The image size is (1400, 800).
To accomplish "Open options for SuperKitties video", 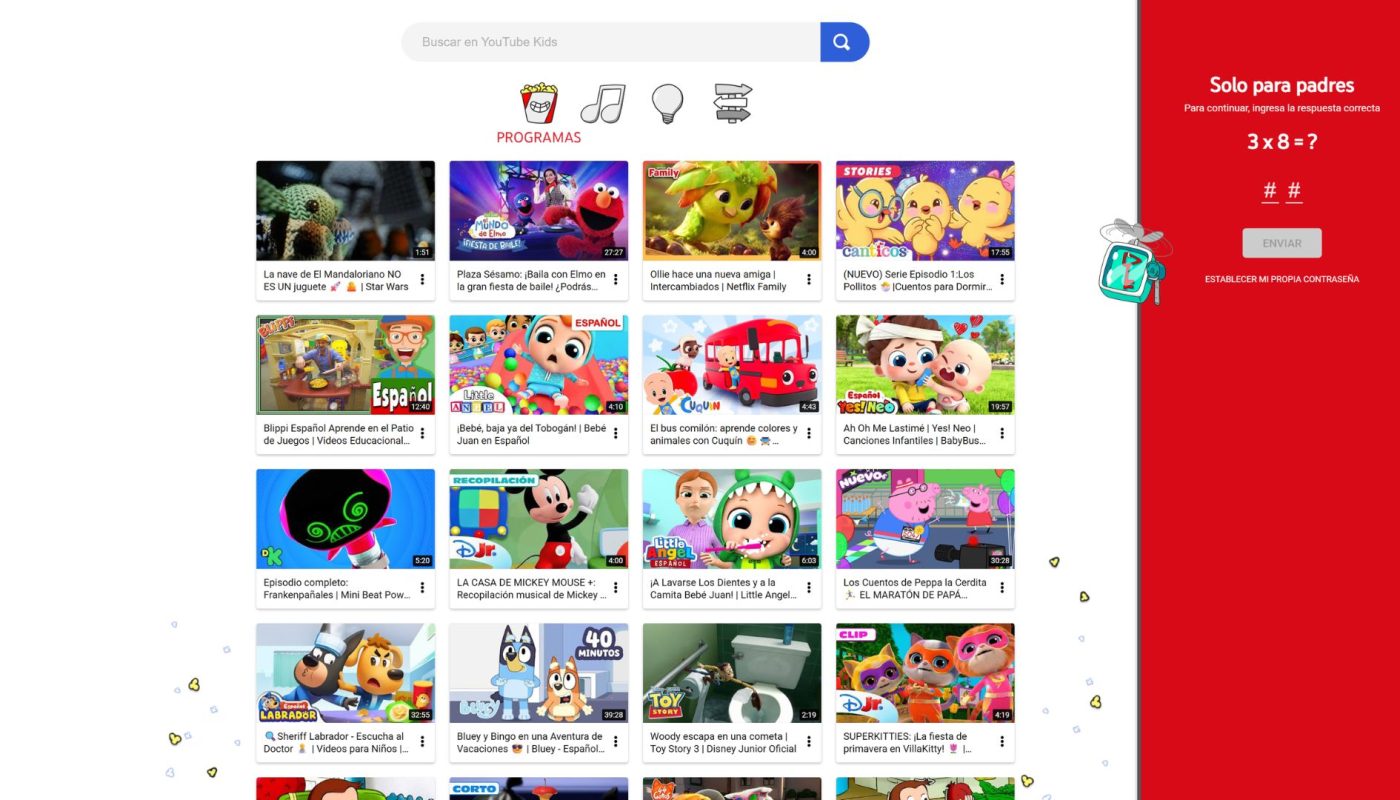I will (x=1001, y=742).
